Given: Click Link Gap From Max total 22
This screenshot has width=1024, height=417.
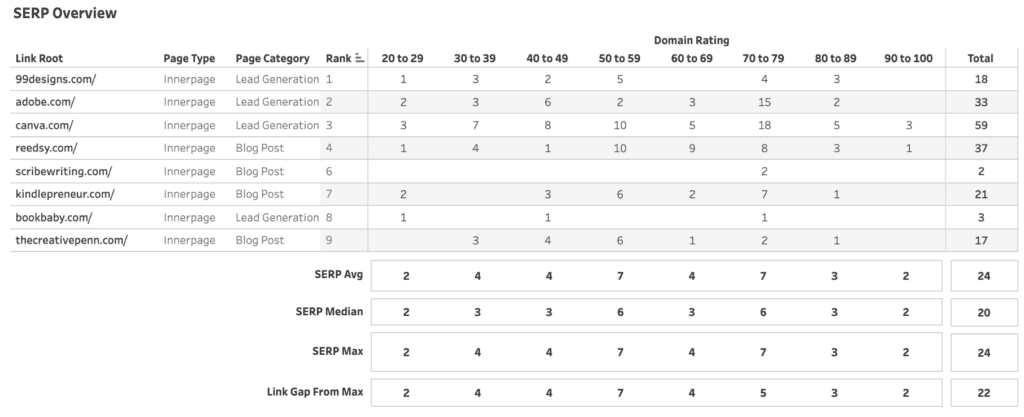Looking at the screenshot, I should pyautogui.click(x=984, y=393).
